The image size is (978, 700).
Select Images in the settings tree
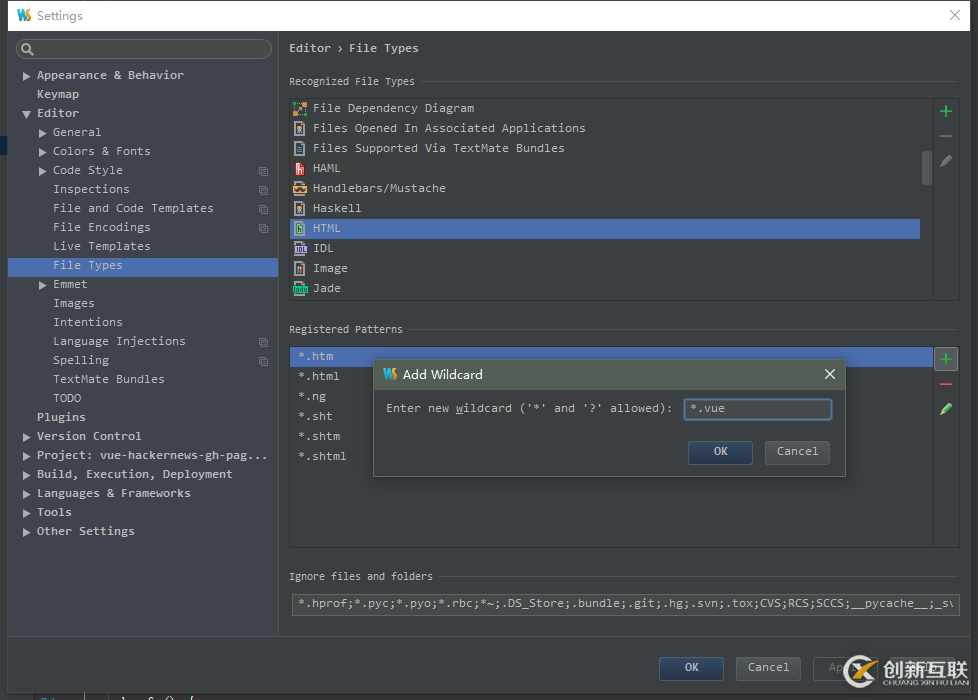tap(74, 303)
